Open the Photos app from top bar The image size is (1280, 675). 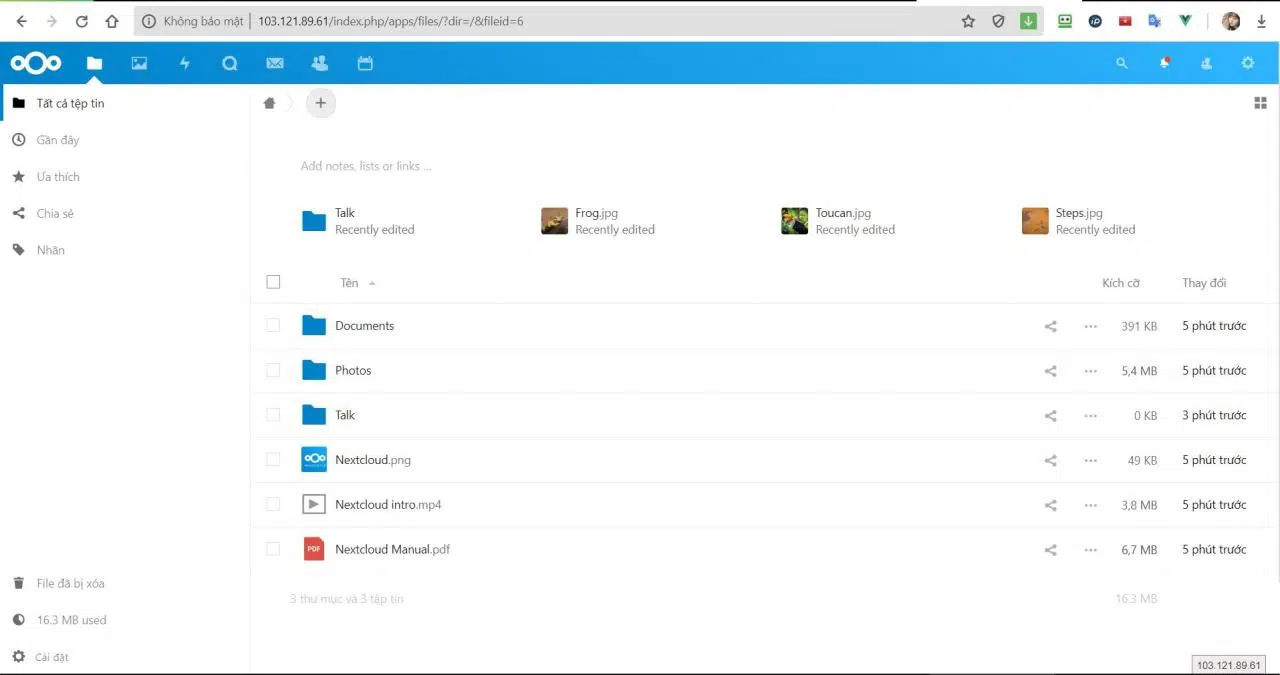pyautogui.click(x=139, y=62)
